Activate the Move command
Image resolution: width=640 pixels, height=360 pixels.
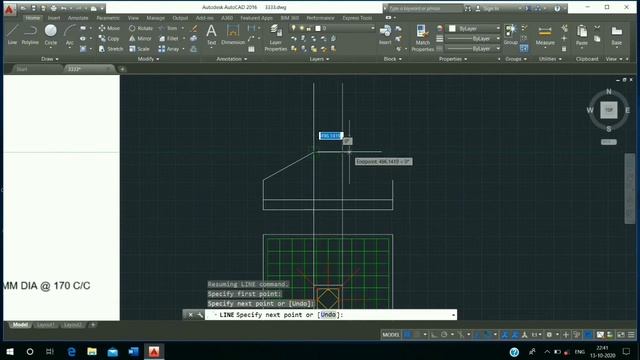pyautogui.click(x=109, y=28)
